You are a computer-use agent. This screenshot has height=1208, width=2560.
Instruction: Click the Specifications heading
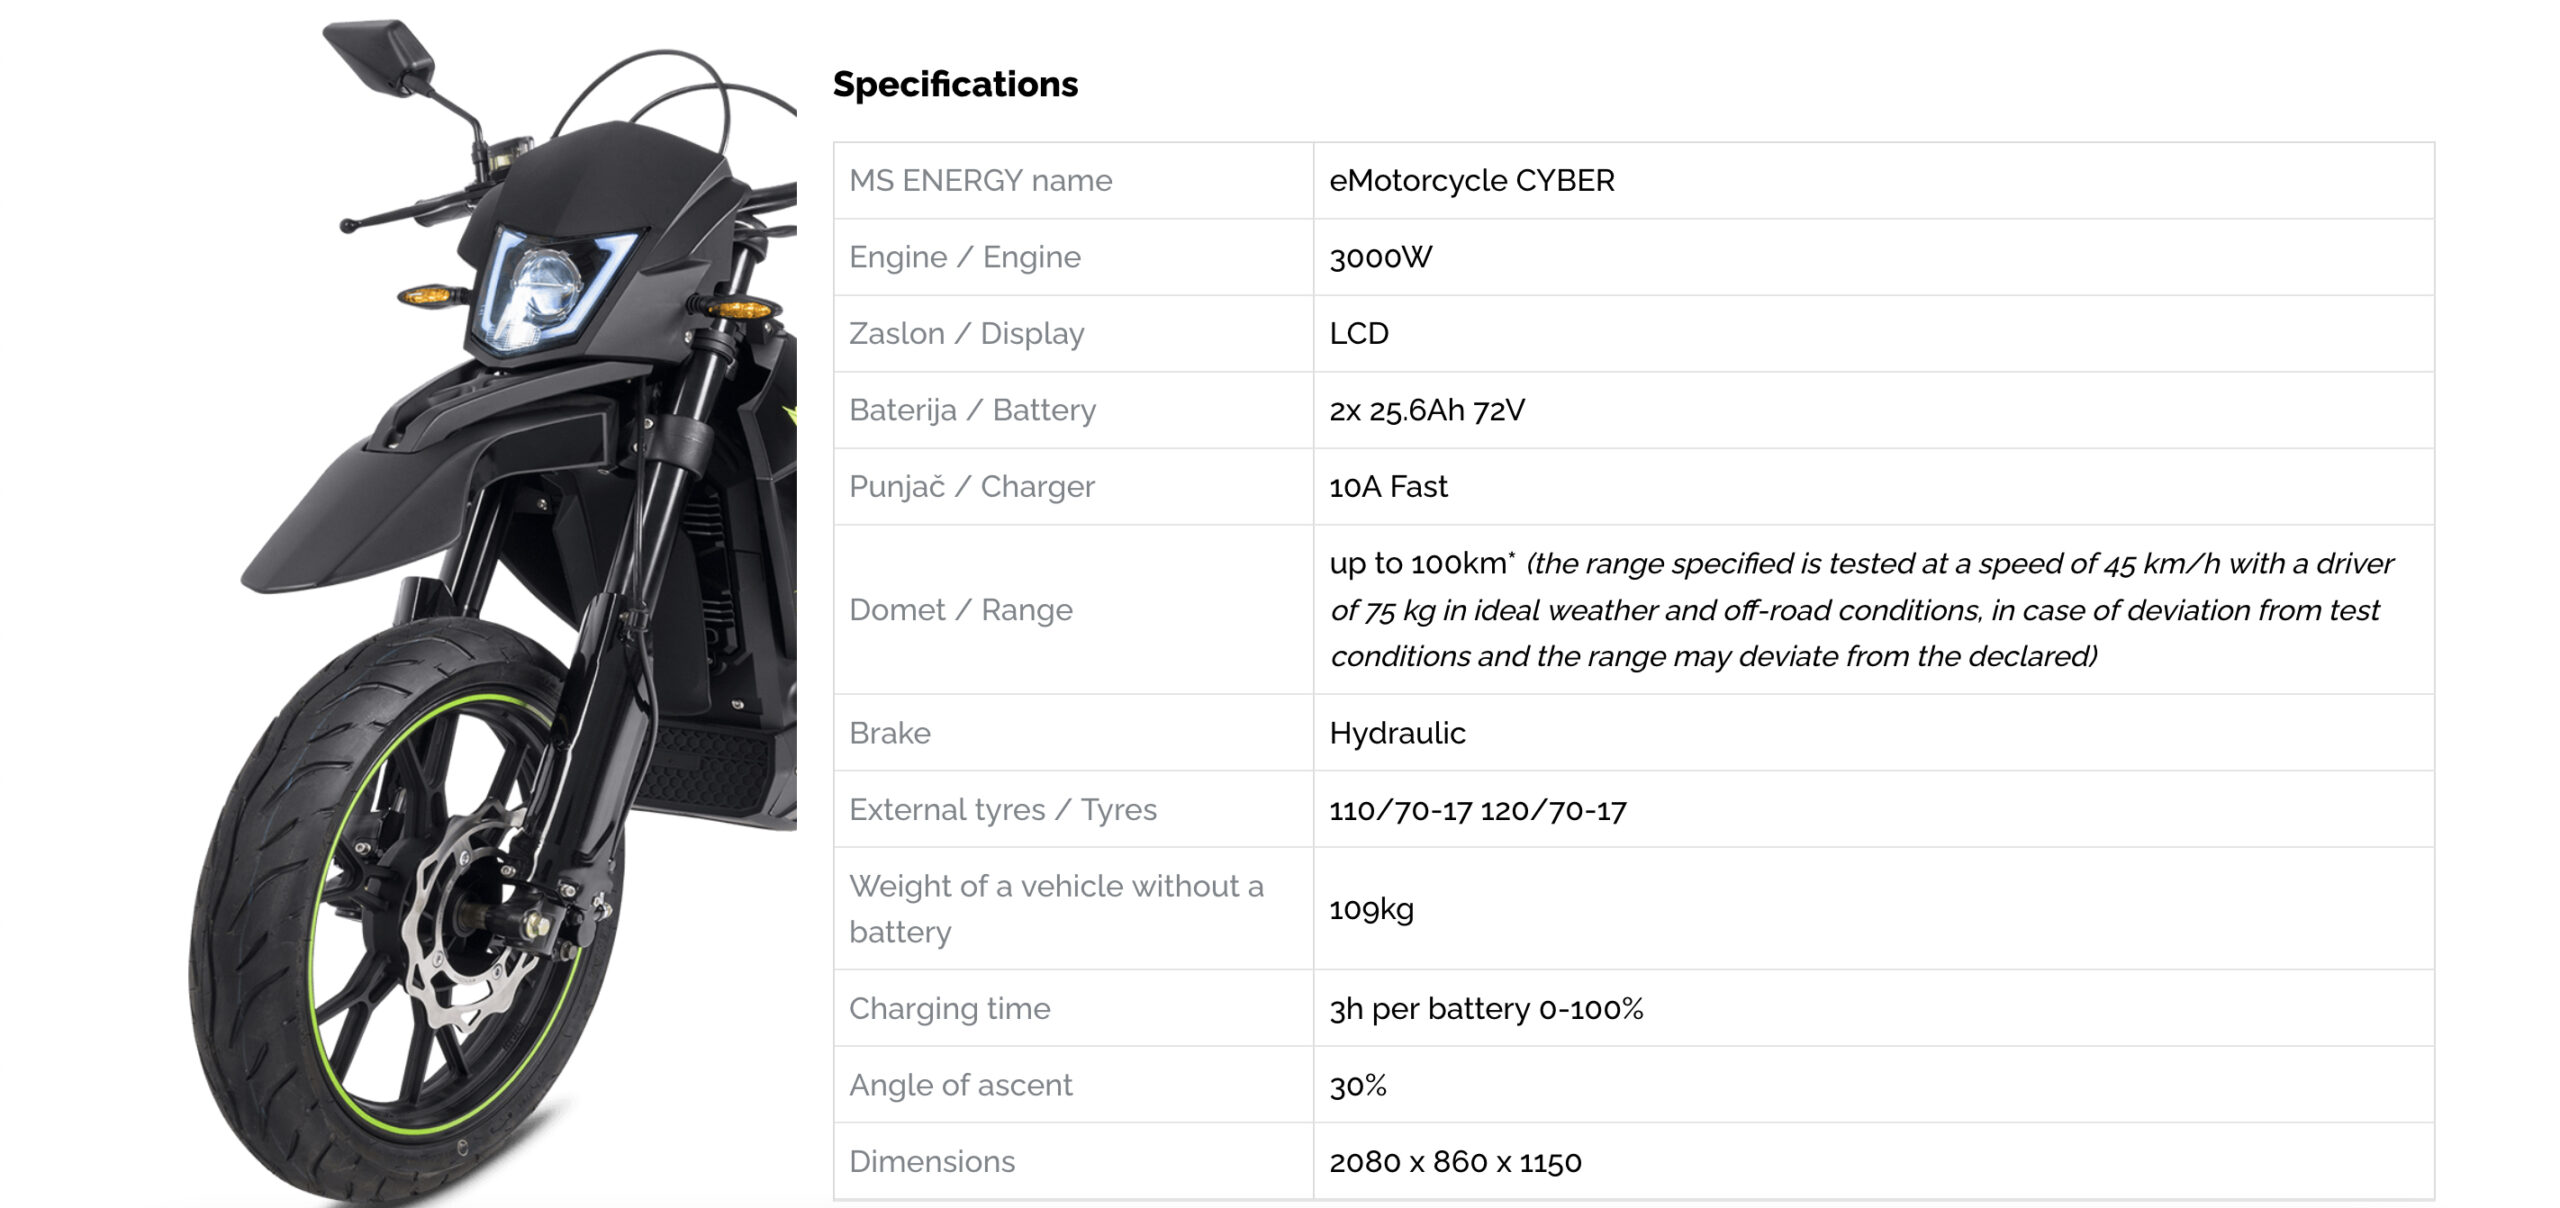click(955, 84)
